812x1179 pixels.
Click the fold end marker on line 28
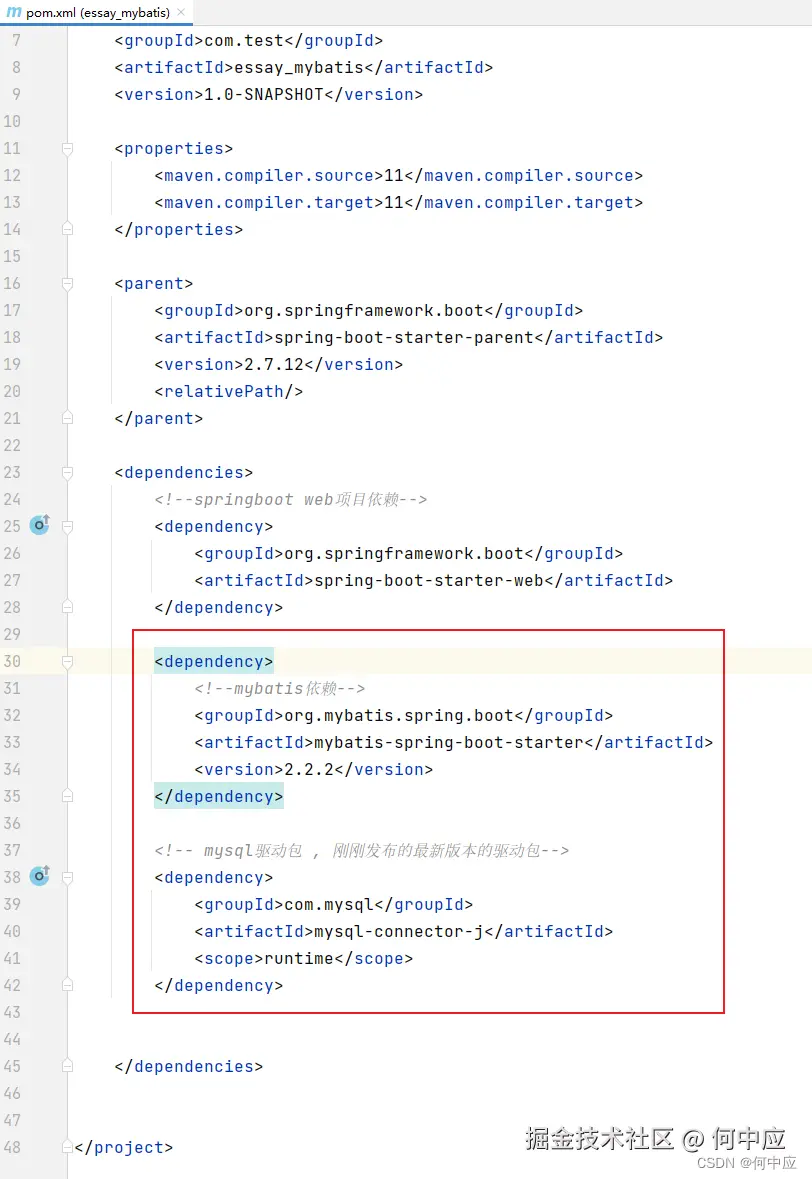pos(68,607)
